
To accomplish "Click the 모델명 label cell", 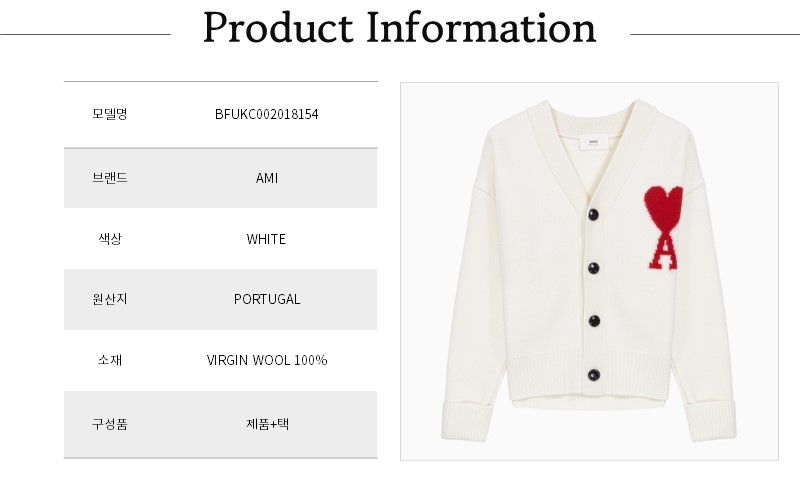I will [x=110, y=114].
